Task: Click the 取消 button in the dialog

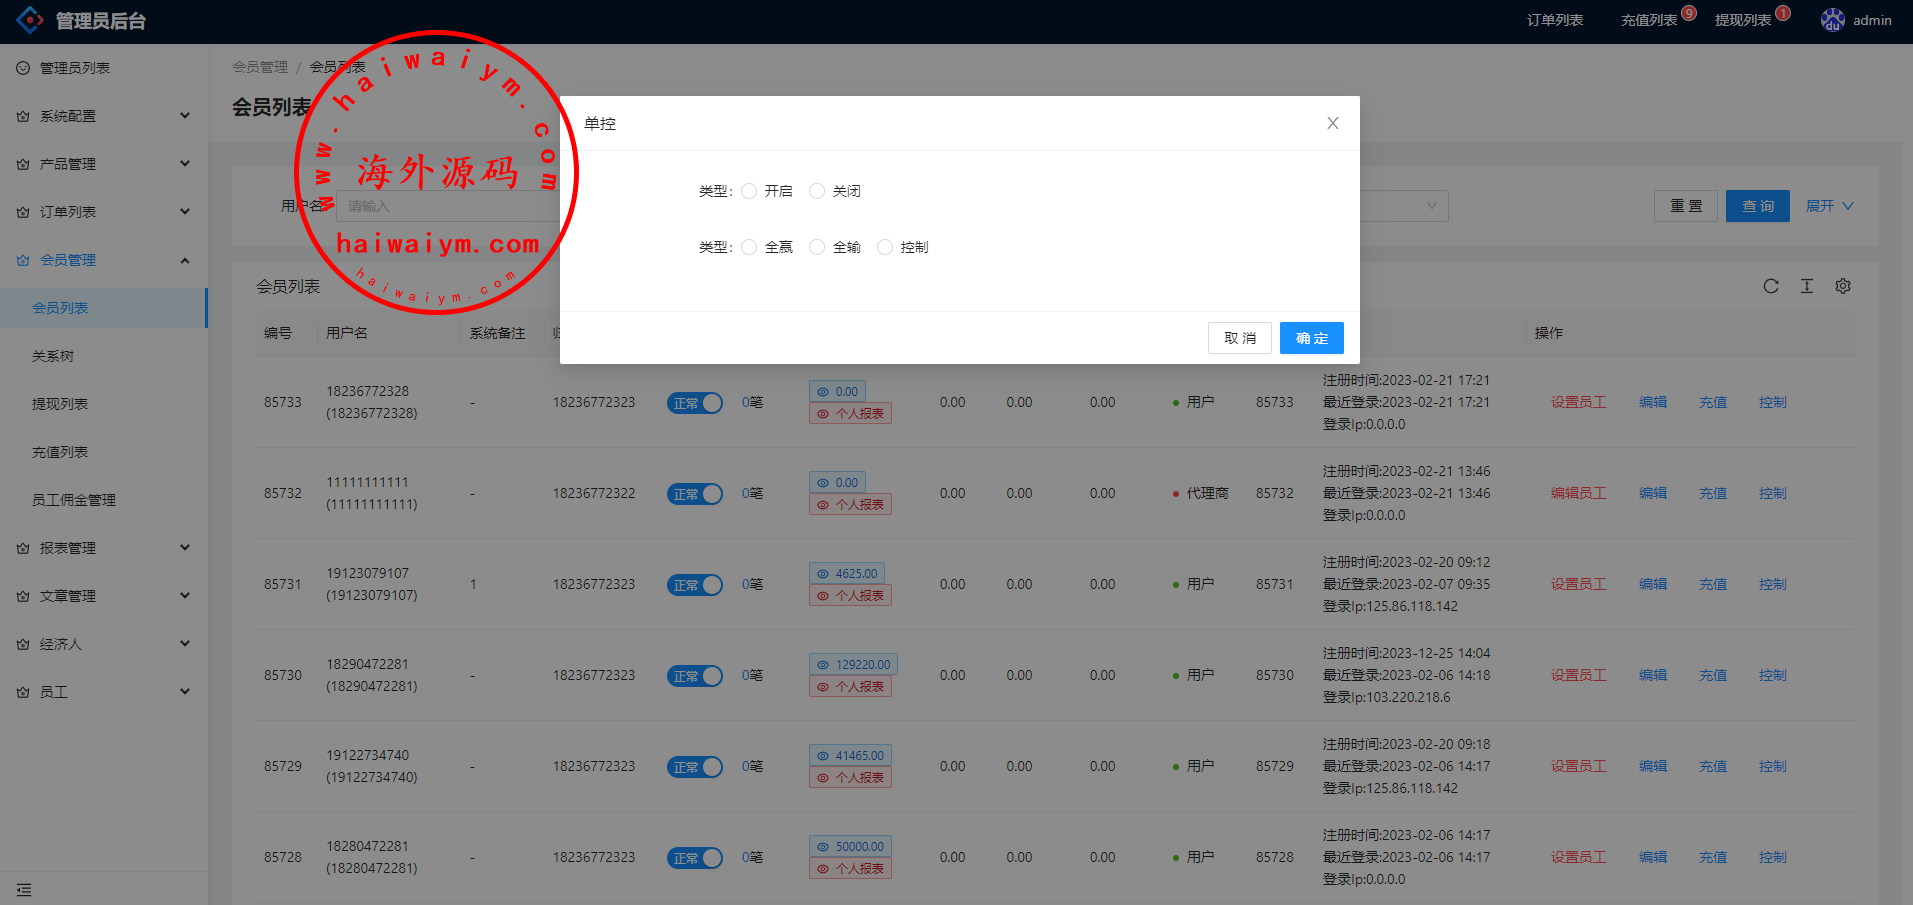Action: pos(1239,338)
